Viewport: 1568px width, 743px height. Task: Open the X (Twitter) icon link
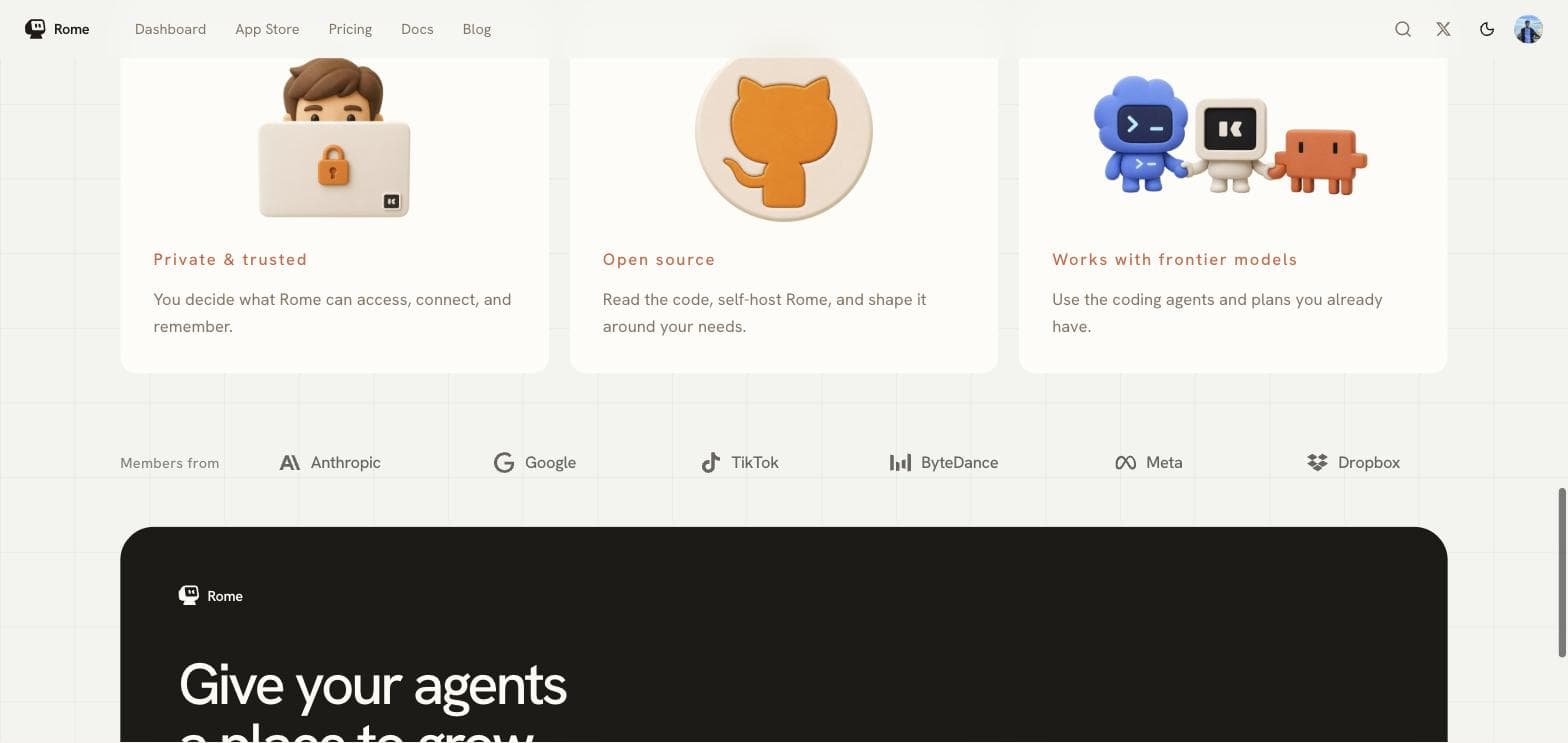tap(1443, 29)
